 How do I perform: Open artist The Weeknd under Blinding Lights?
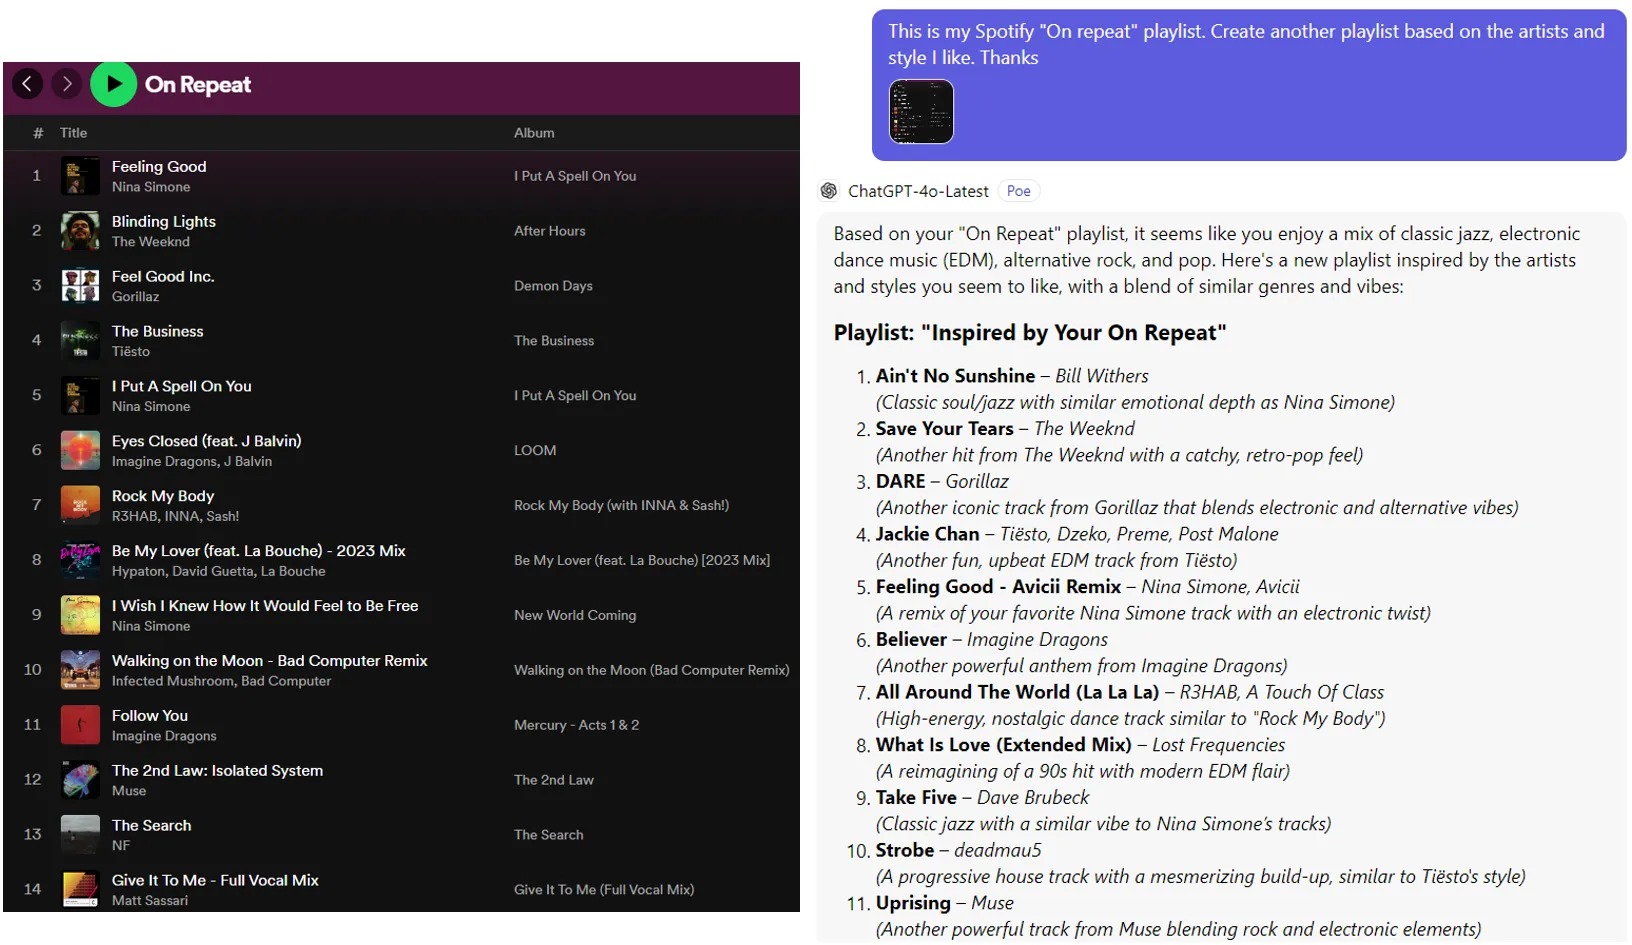pos(151,242)
